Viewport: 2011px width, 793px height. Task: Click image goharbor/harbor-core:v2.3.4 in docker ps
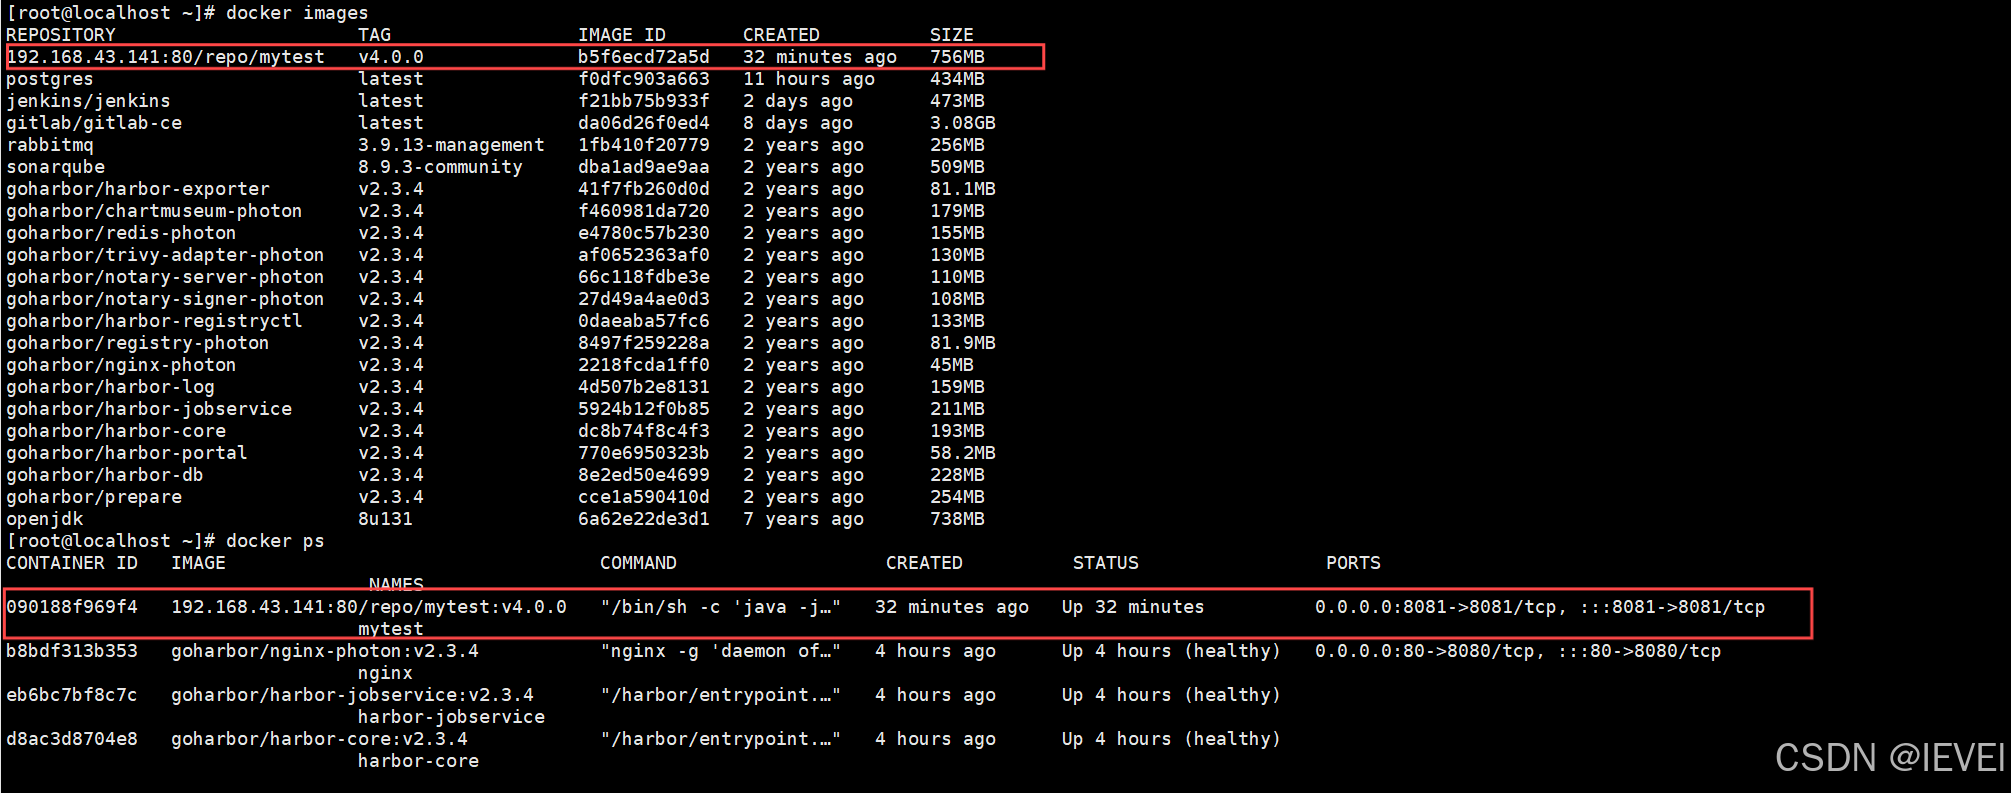point(319,739)
